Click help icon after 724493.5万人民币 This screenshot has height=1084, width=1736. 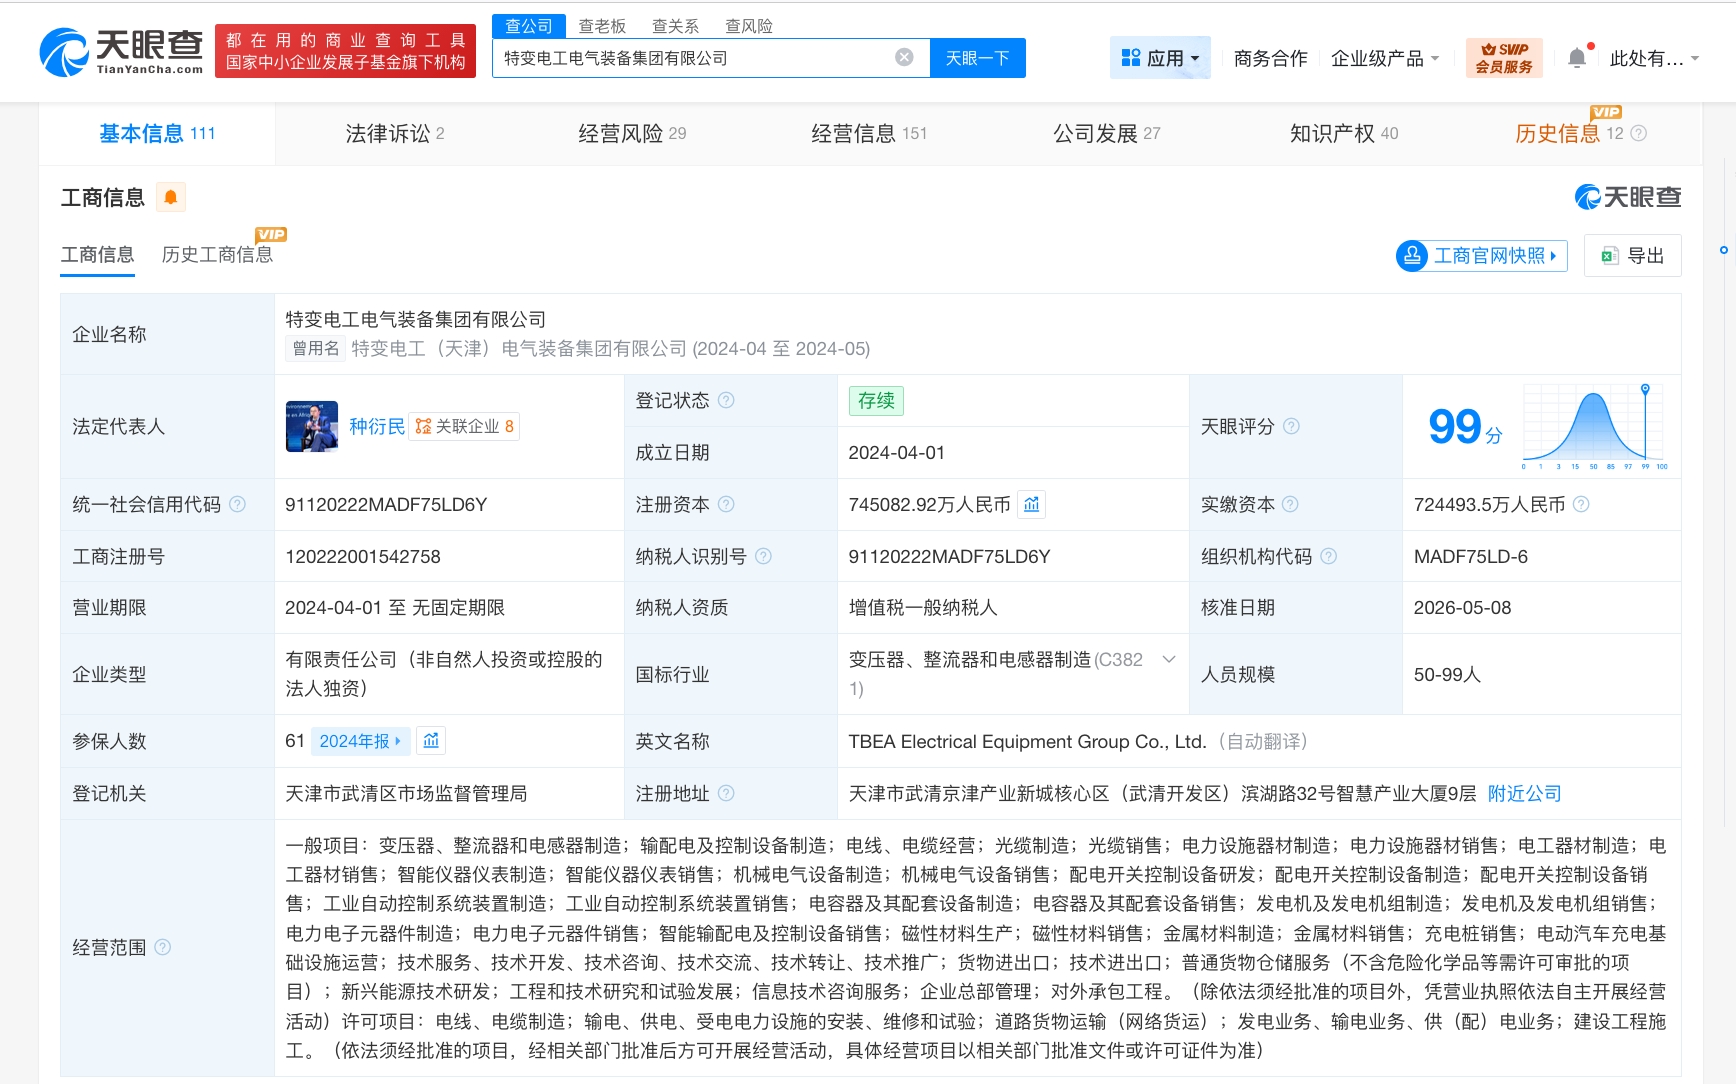click(1581, 504)
